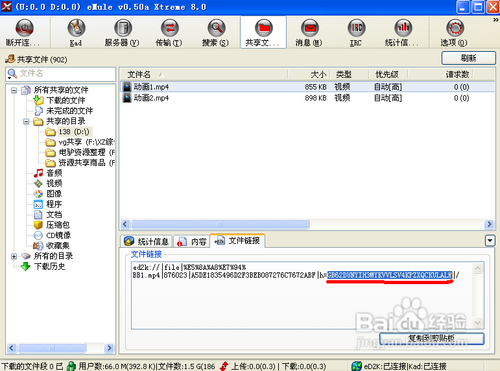Click the upload/download speed status icon
Viewport: 500px width, 371px height.
[x=225, y=366]
